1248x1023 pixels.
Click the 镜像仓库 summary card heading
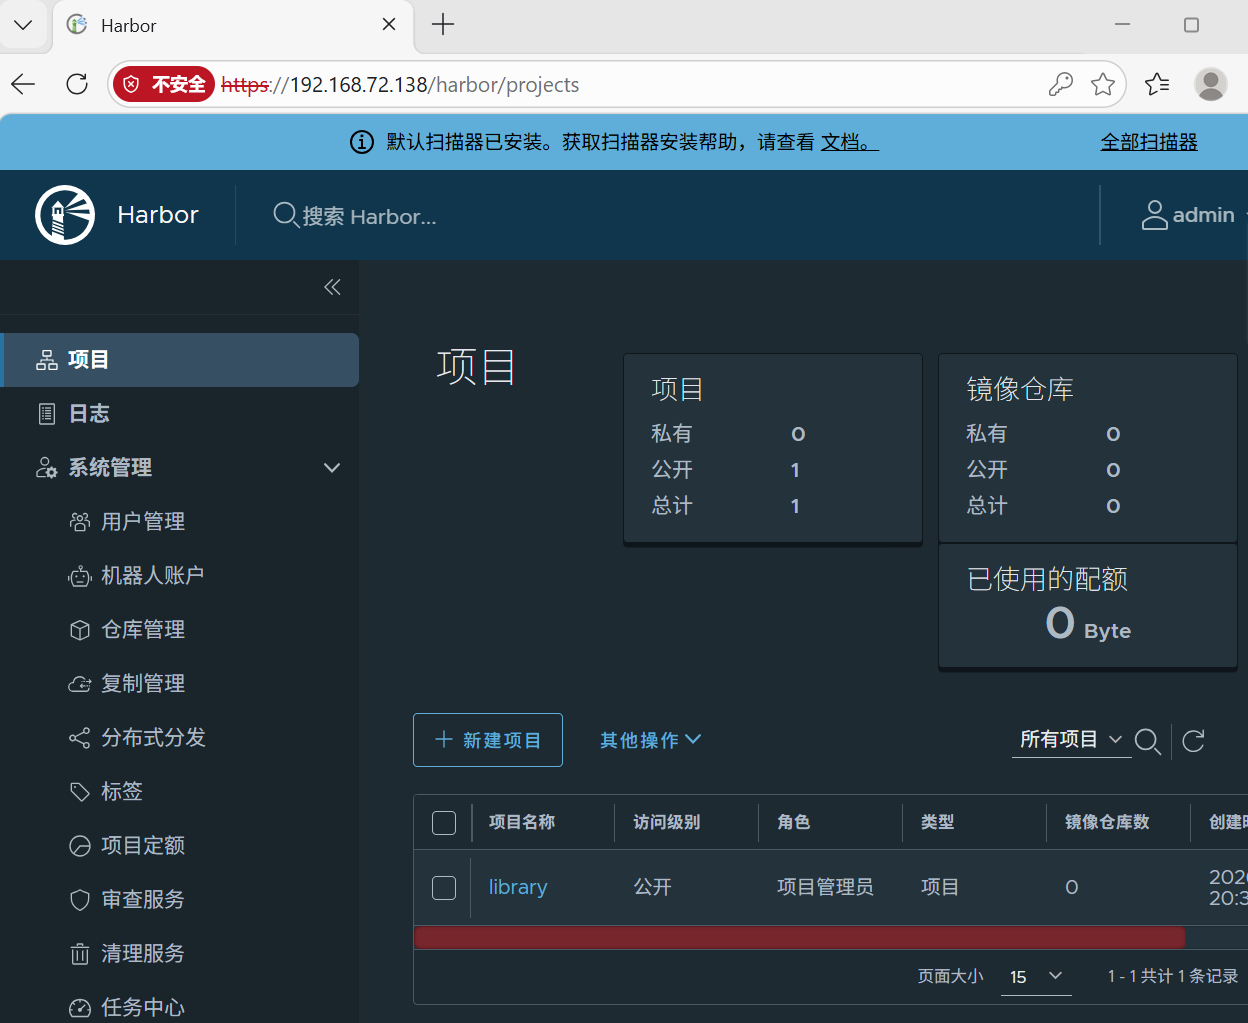pyautogui.click(x=1020, y=390)
